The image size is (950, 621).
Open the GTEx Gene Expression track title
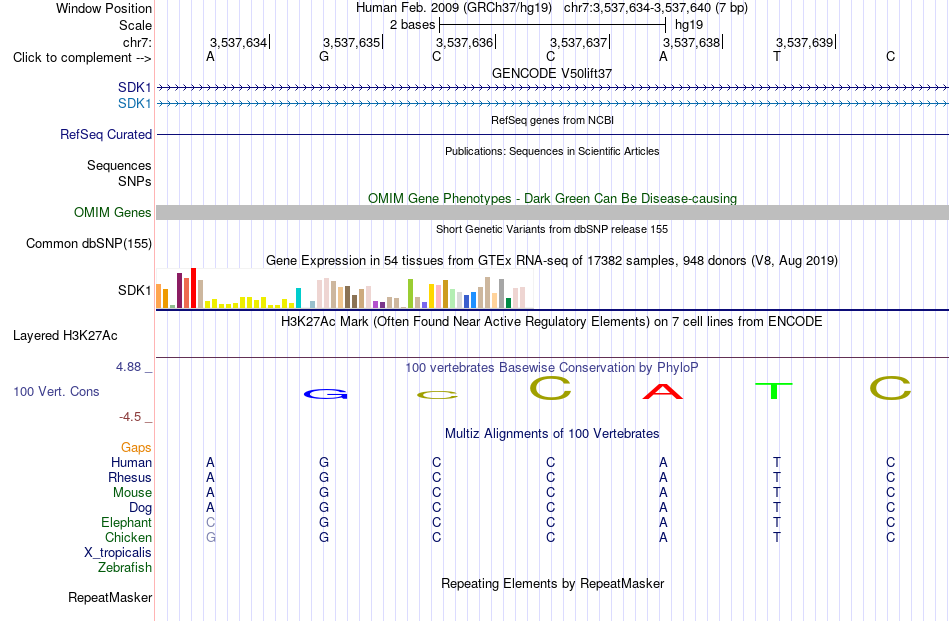[x=552, y=261]
